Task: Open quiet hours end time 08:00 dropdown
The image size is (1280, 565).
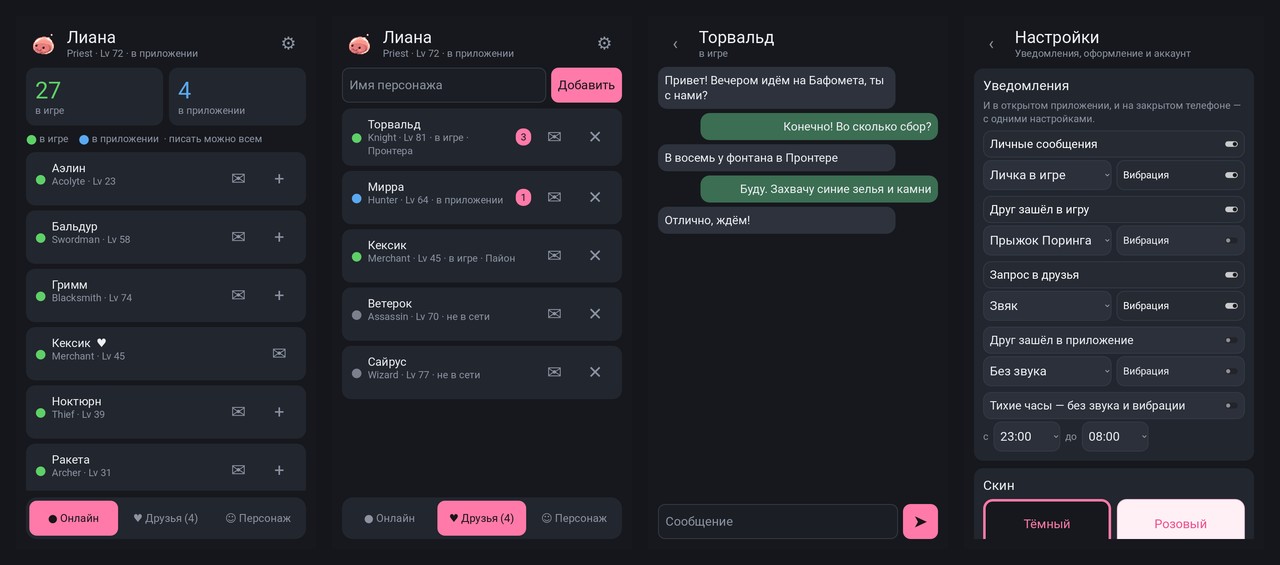Action: (1115, 437)
